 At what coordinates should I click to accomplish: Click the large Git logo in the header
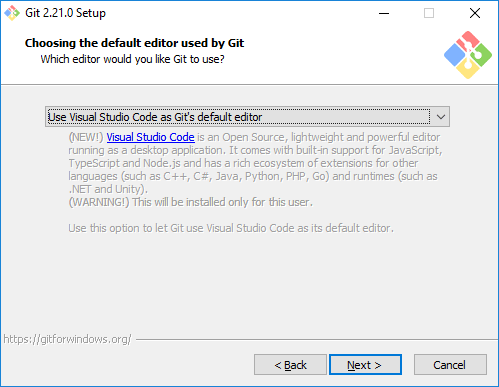pos(468,55)
